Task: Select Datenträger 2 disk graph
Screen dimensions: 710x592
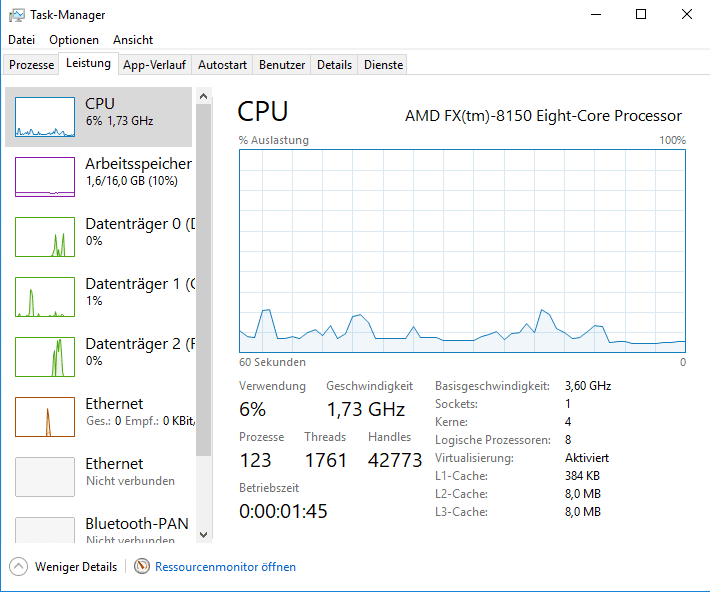Action: (45, 357)
